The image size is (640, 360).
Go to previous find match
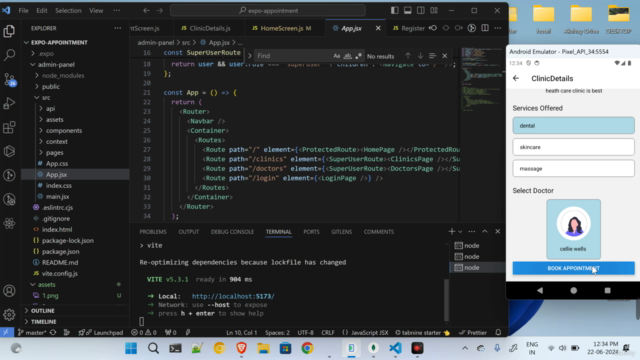(x=408, y=56)
